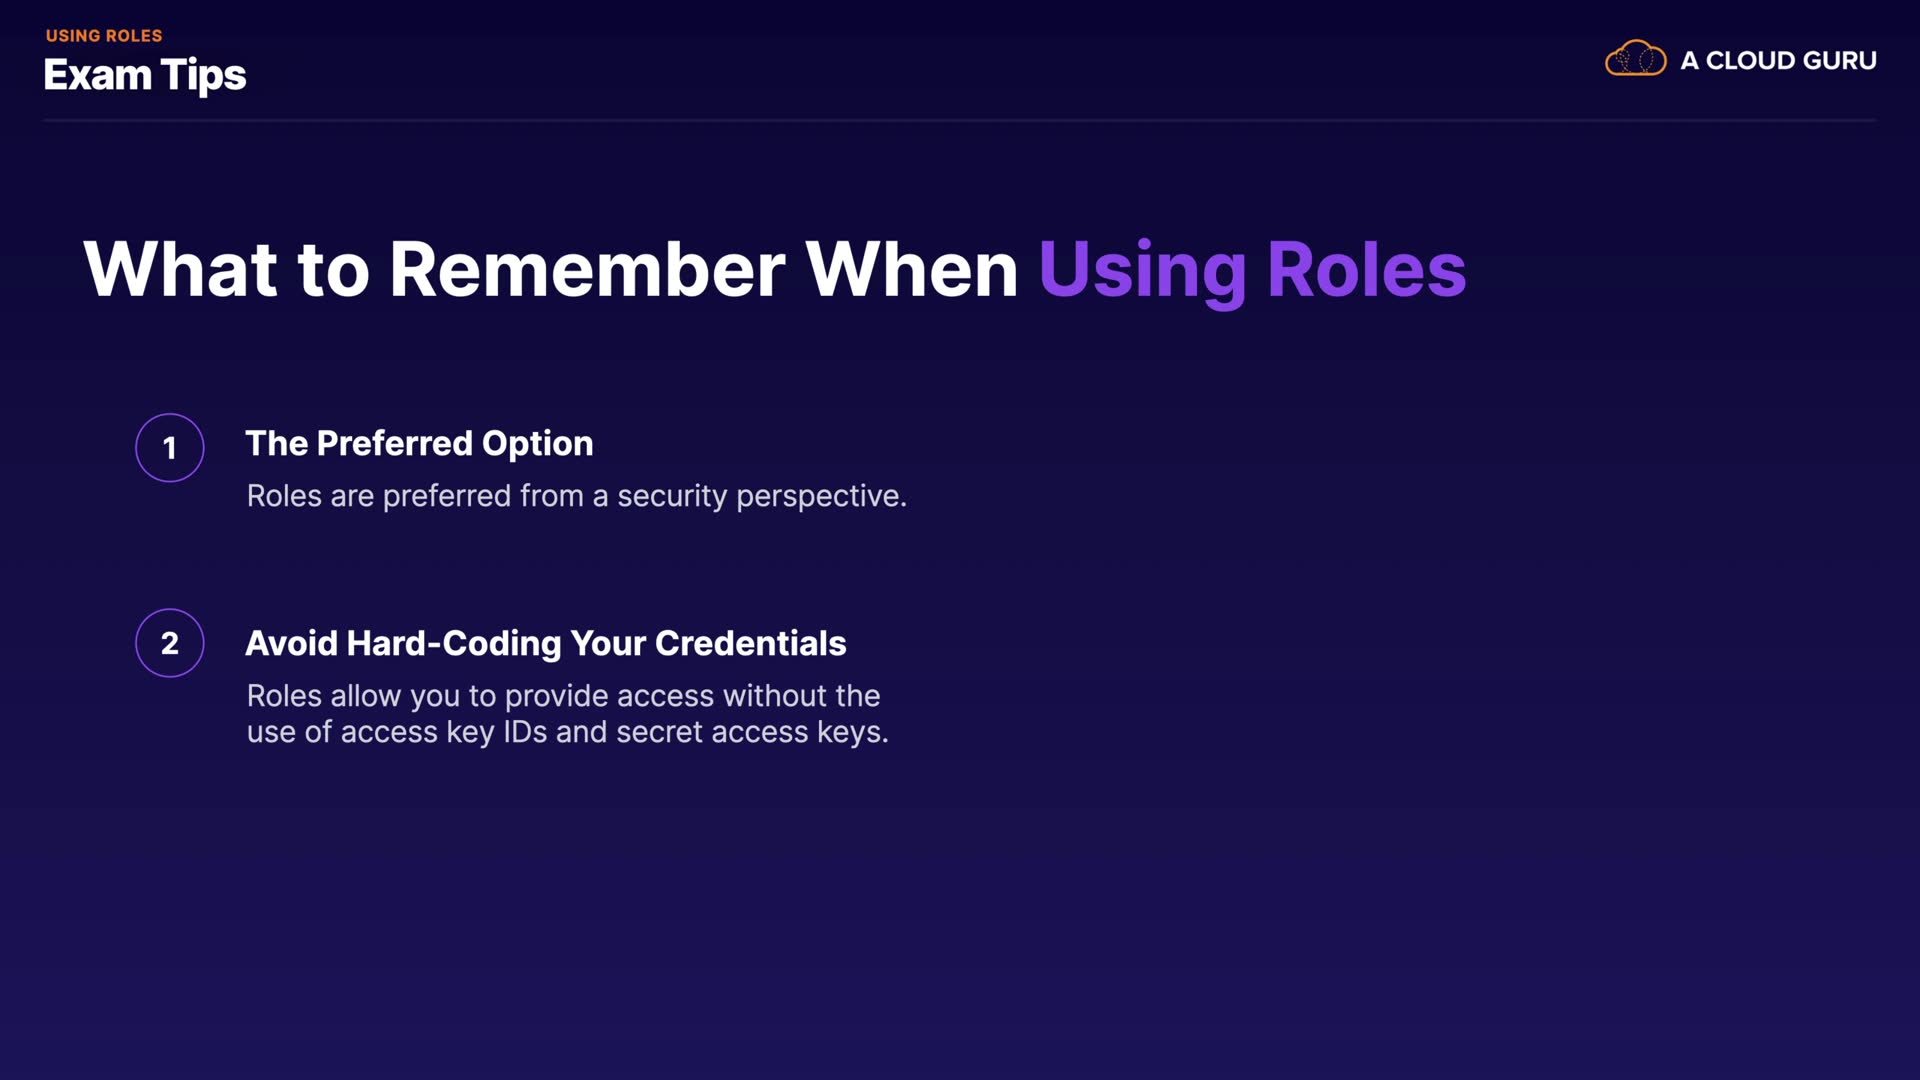Viewport: 1920px width, 1080px height.
Task: Select the orange "USING ROLES" section label
Action: (x=104, y=36)
